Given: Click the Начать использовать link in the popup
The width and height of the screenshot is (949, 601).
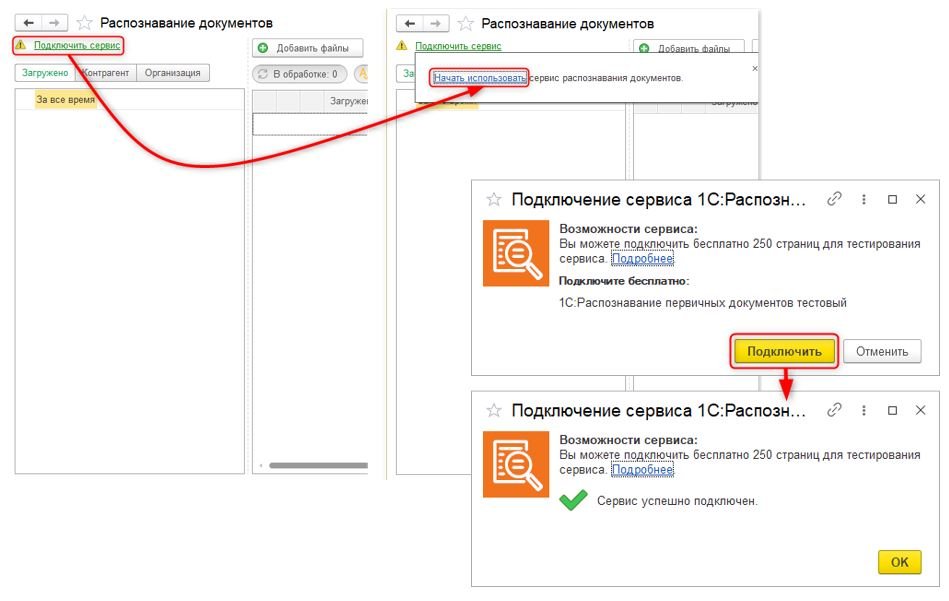Looking at the screenshot, I should 479,78.
